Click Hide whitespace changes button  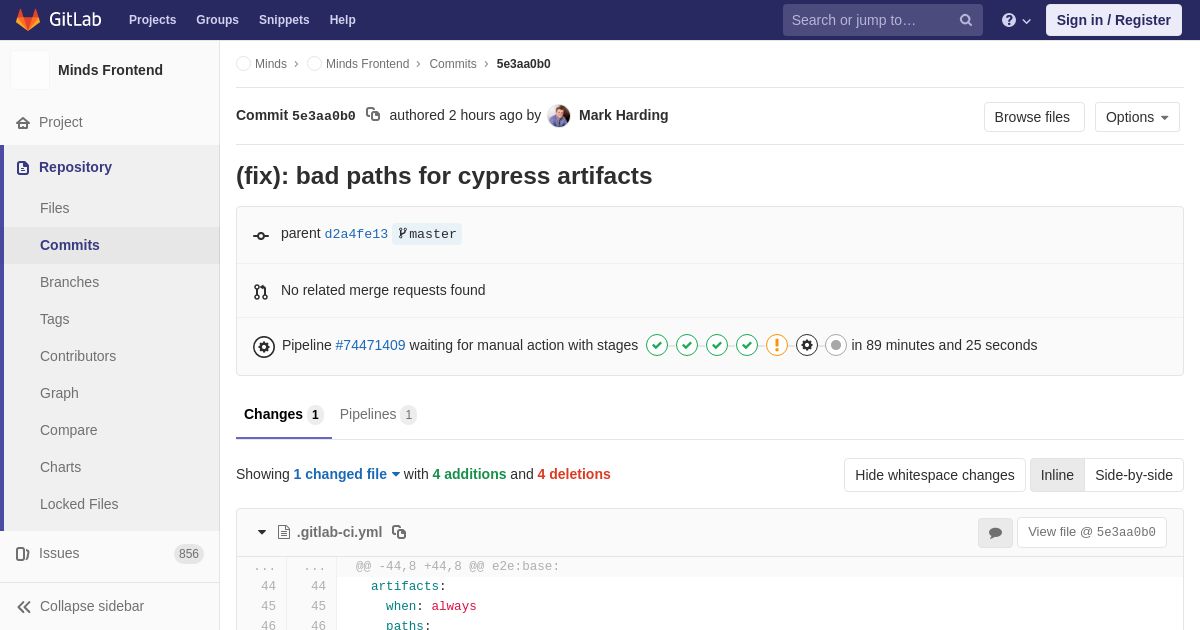(935, 475)
